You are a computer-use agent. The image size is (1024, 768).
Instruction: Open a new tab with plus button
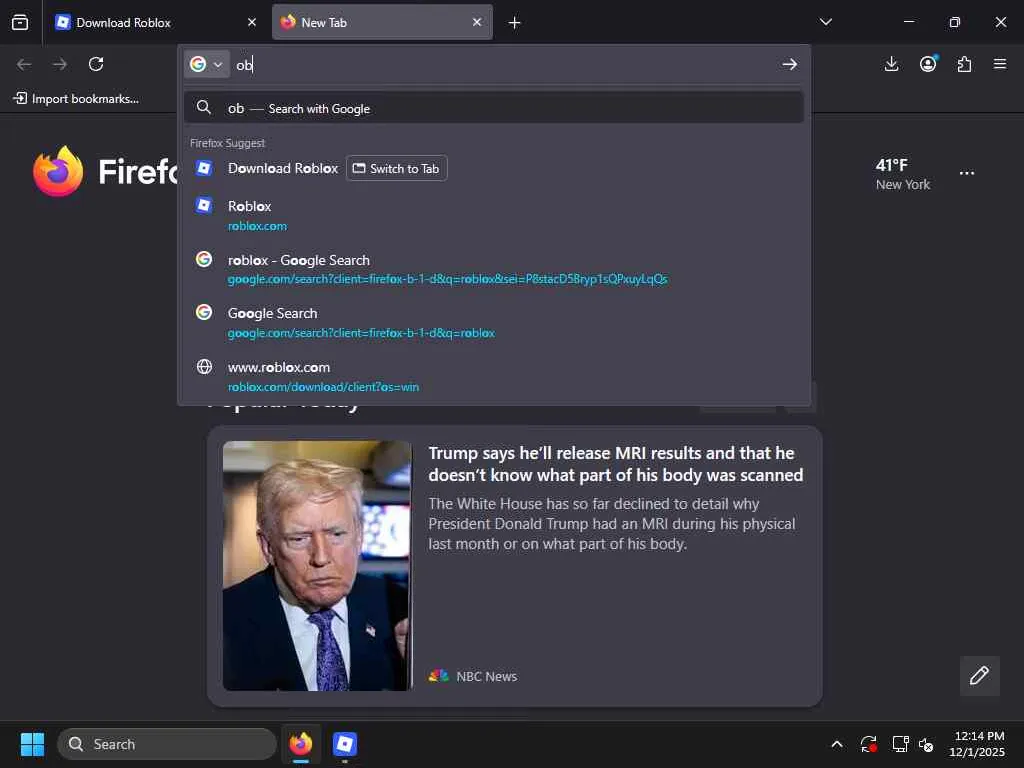pyautogui.click(x=515, y=23)
